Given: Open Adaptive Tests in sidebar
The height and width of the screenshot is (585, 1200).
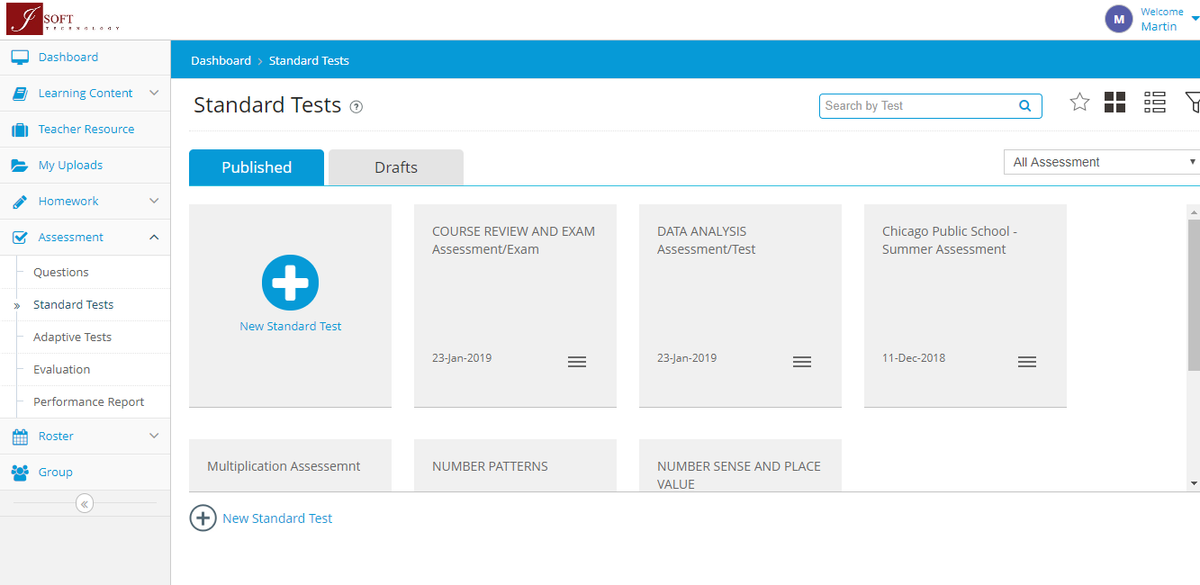Looking at the screenshot, I should pyautogui.click(x=72, y=337).
